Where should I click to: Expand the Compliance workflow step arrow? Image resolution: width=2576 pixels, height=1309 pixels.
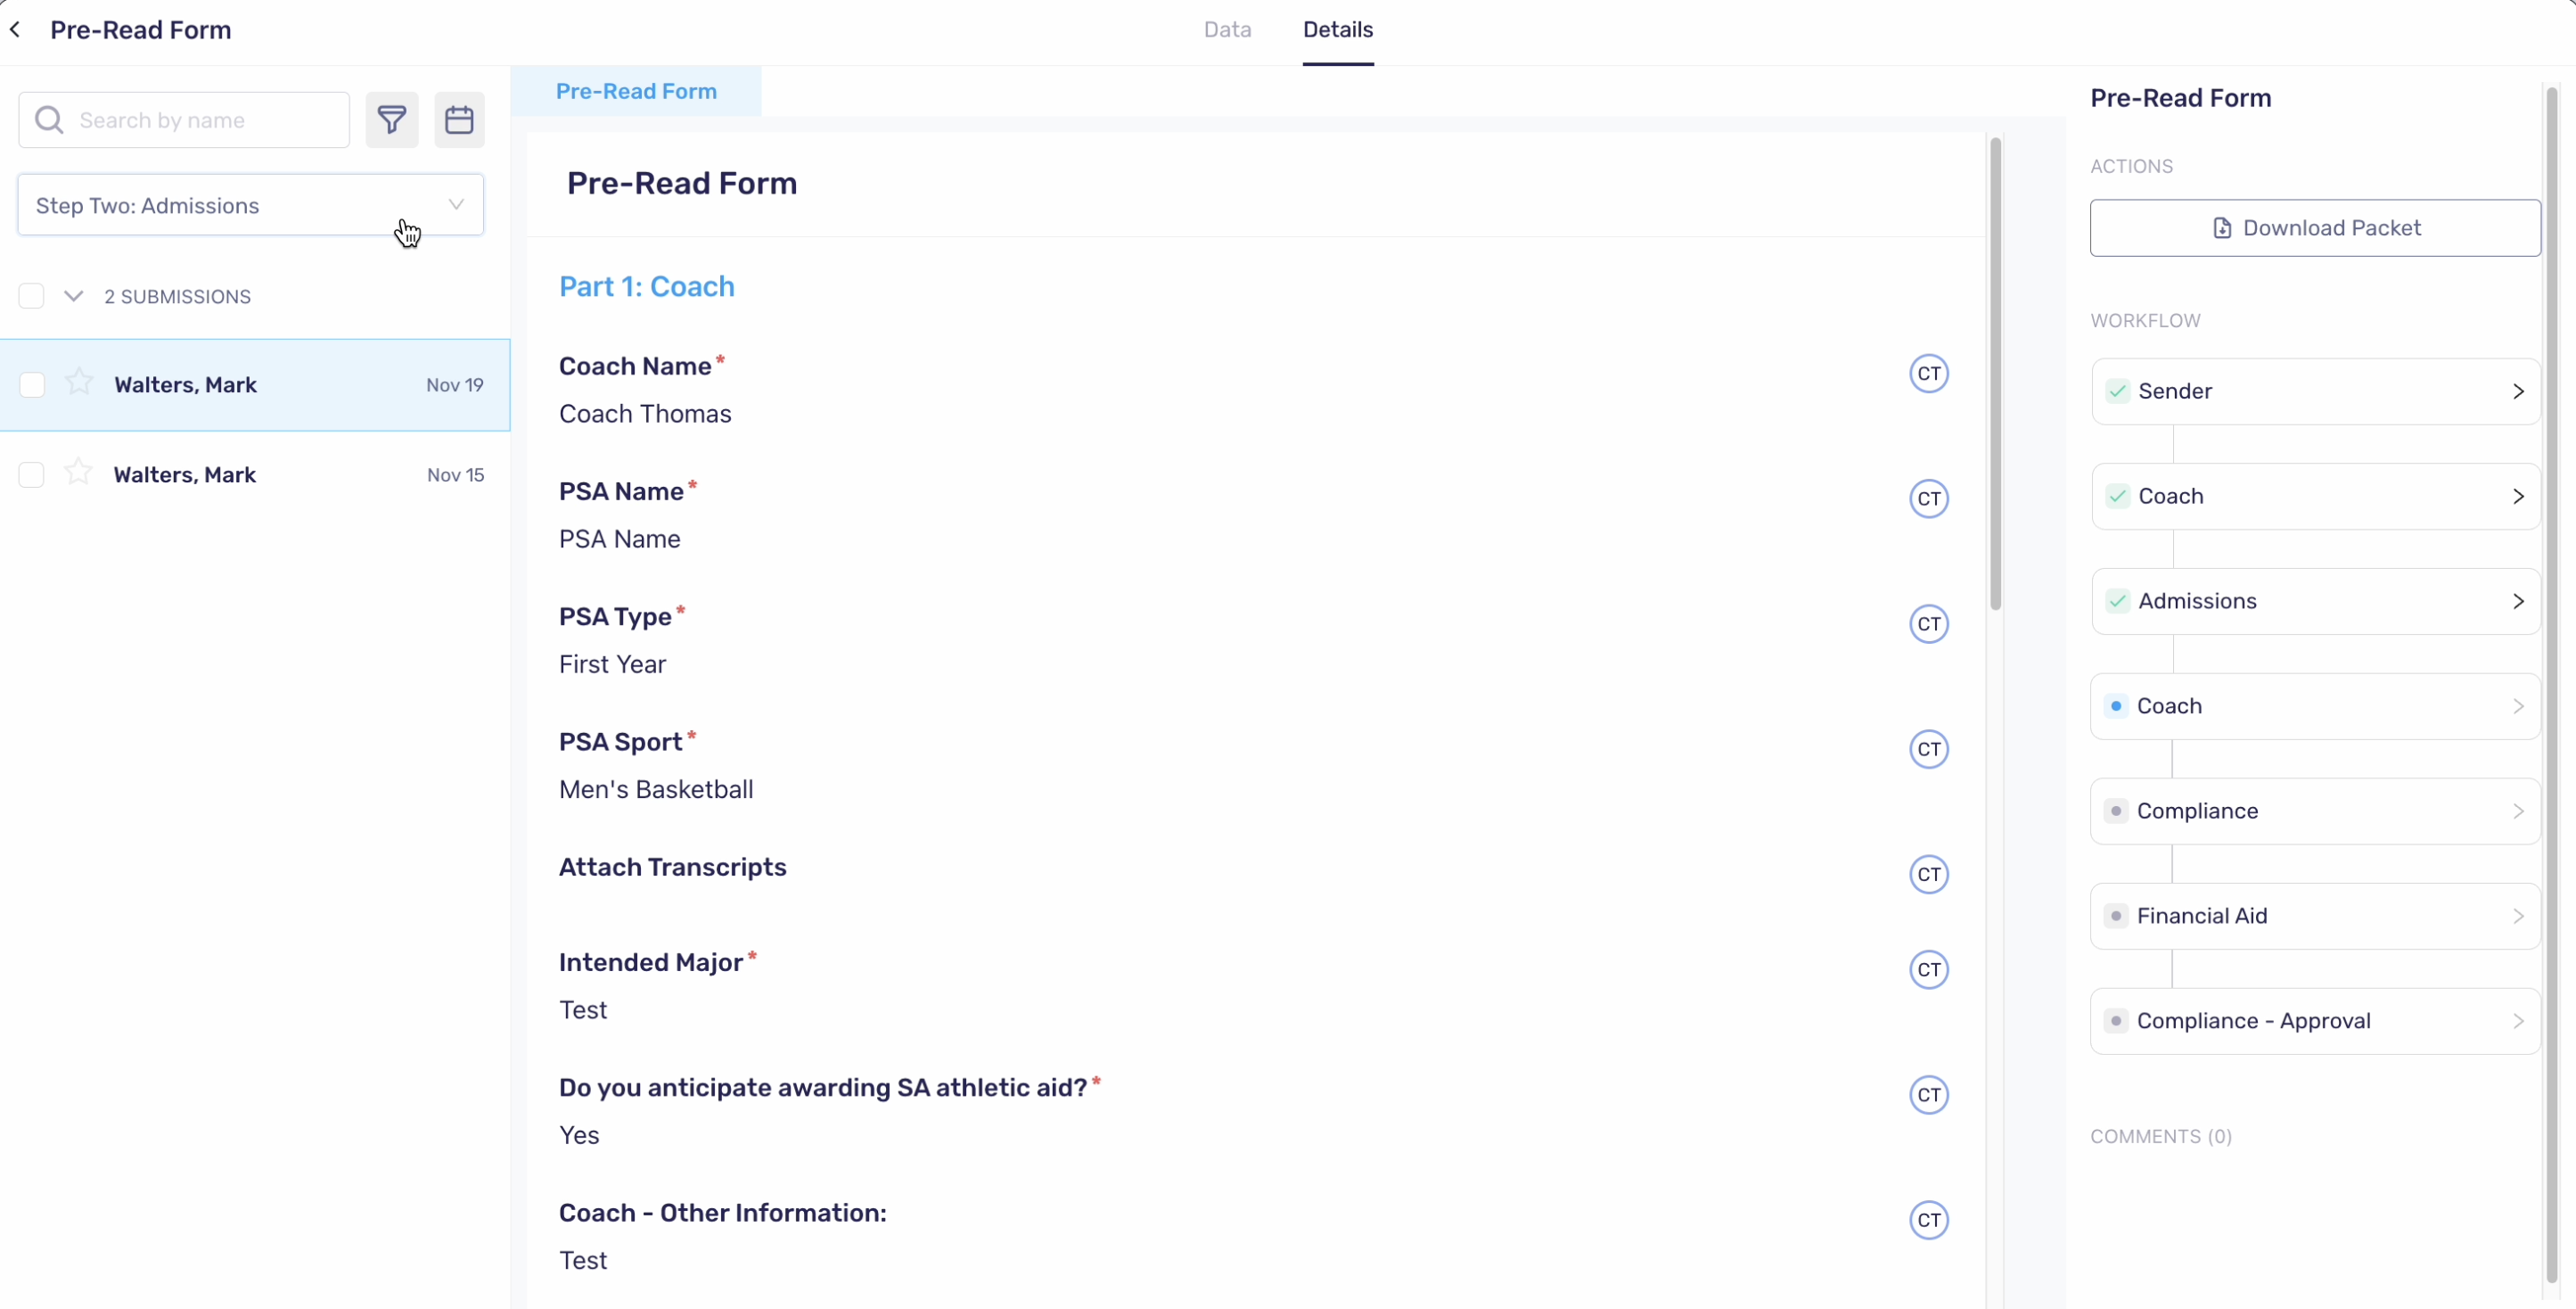(2518, 811)
